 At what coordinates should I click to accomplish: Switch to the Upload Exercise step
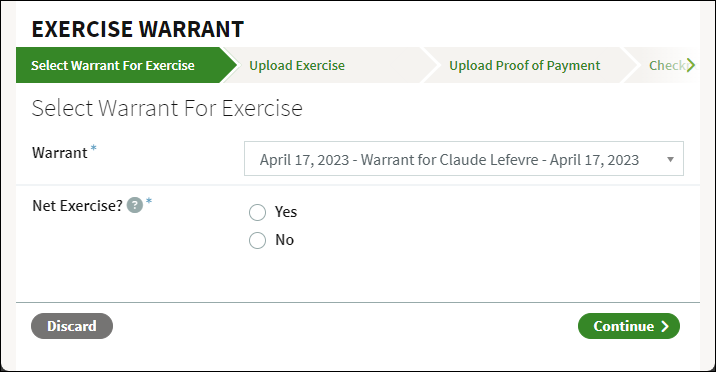coord(297,65)
